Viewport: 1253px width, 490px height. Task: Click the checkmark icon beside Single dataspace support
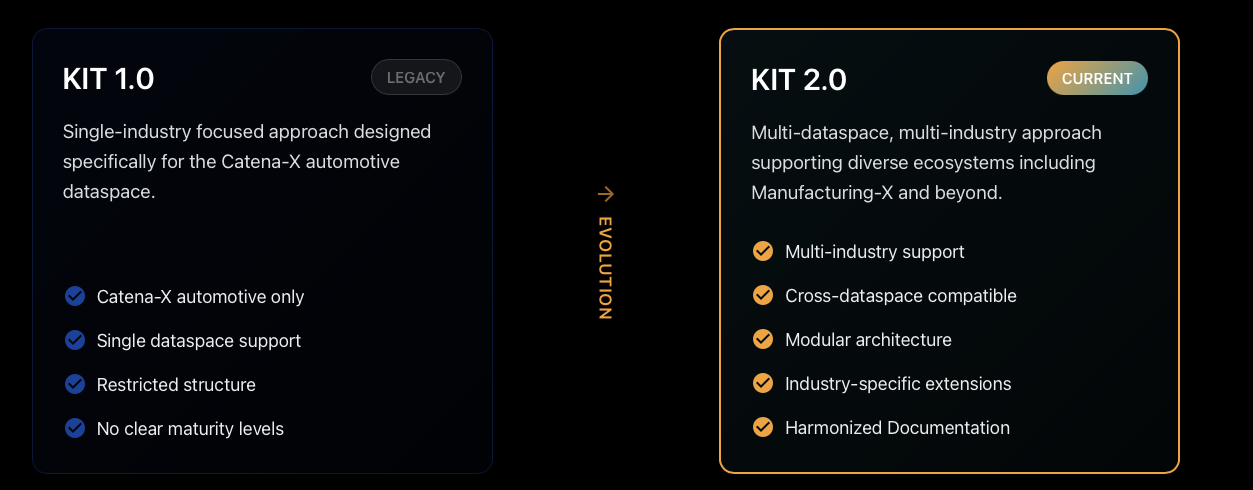tap(75, 340)
